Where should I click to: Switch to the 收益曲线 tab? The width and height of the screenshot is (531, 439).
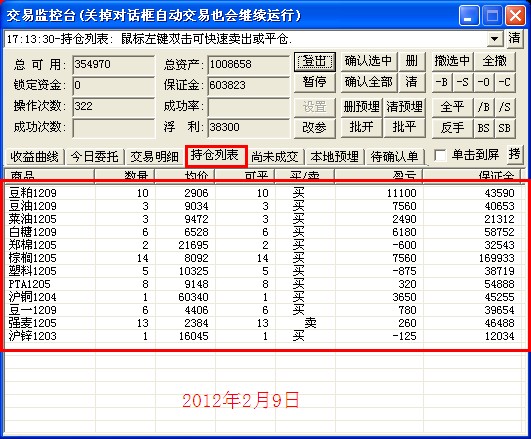(34, 157)
